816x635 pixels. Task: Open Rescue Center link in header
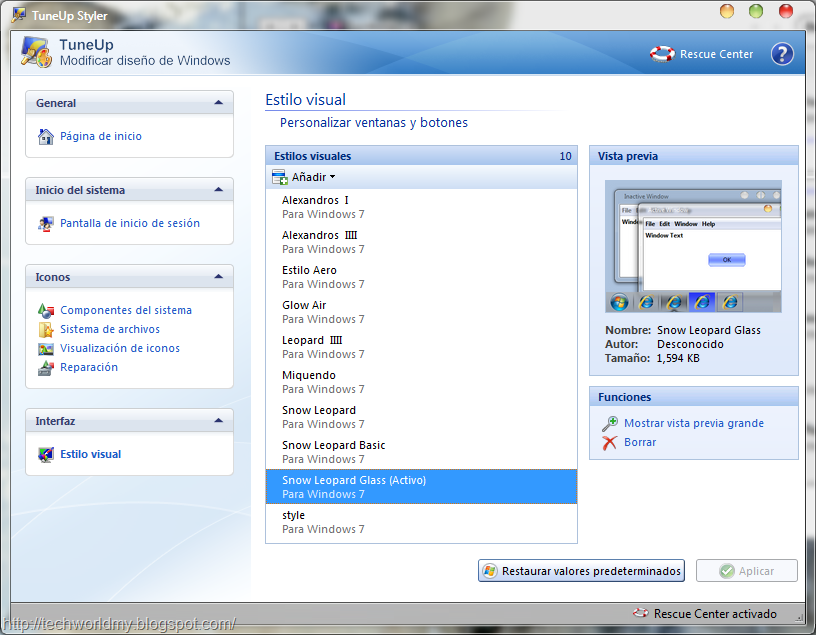point(716,54)
